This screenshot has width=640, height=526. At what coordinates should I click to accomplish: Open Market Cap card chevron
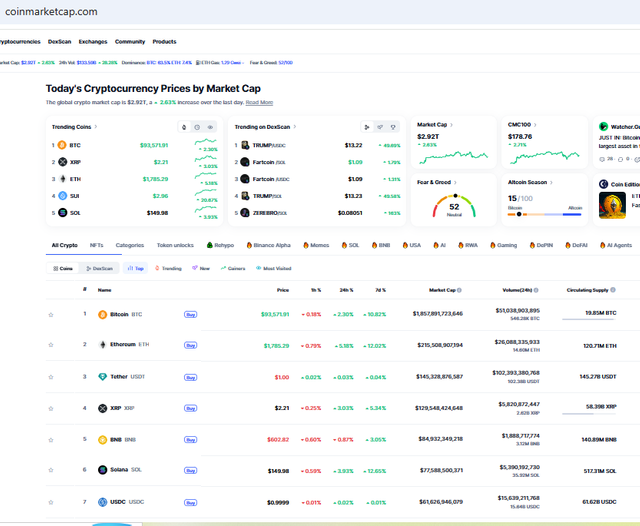[x=451, y=124]
